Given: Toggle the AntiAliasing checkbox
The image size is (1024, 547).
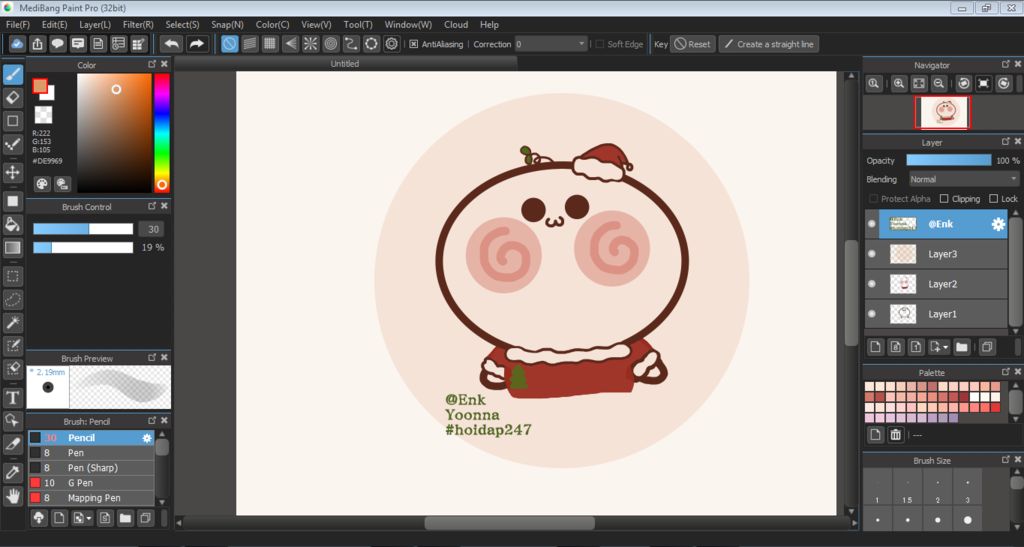Looking at the screenshot, I should pyautogui.click(x=413, y=44).
